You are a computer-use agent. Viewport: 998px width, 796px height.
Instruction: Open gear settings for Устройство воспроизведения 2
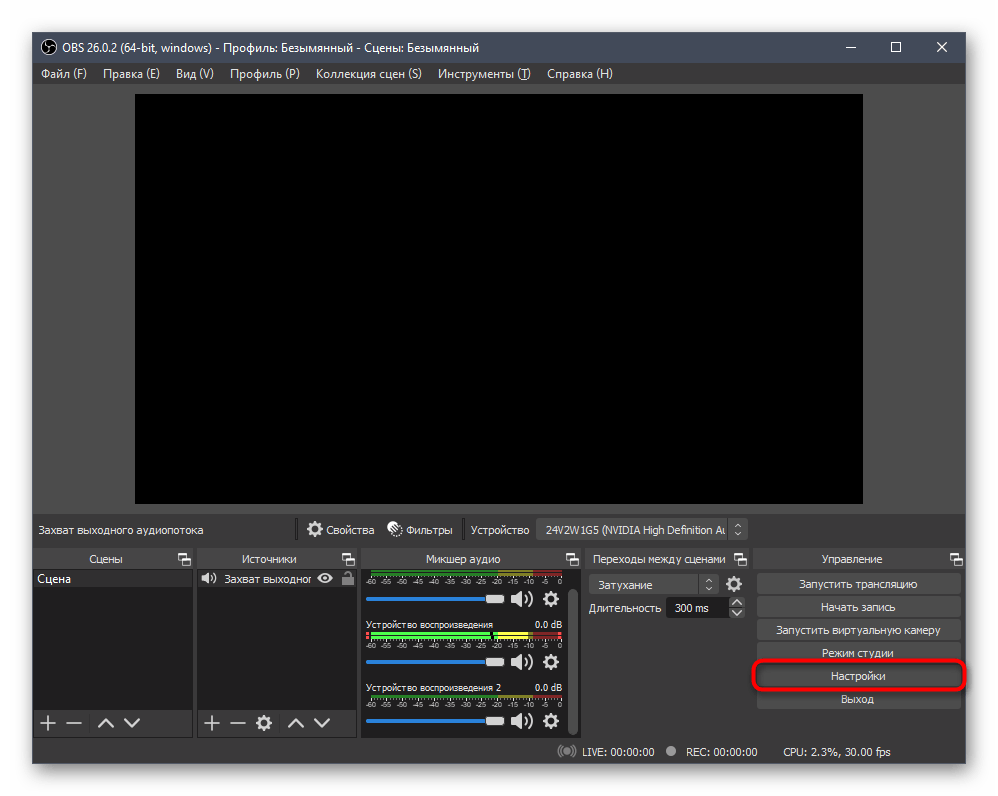(551, 721)
